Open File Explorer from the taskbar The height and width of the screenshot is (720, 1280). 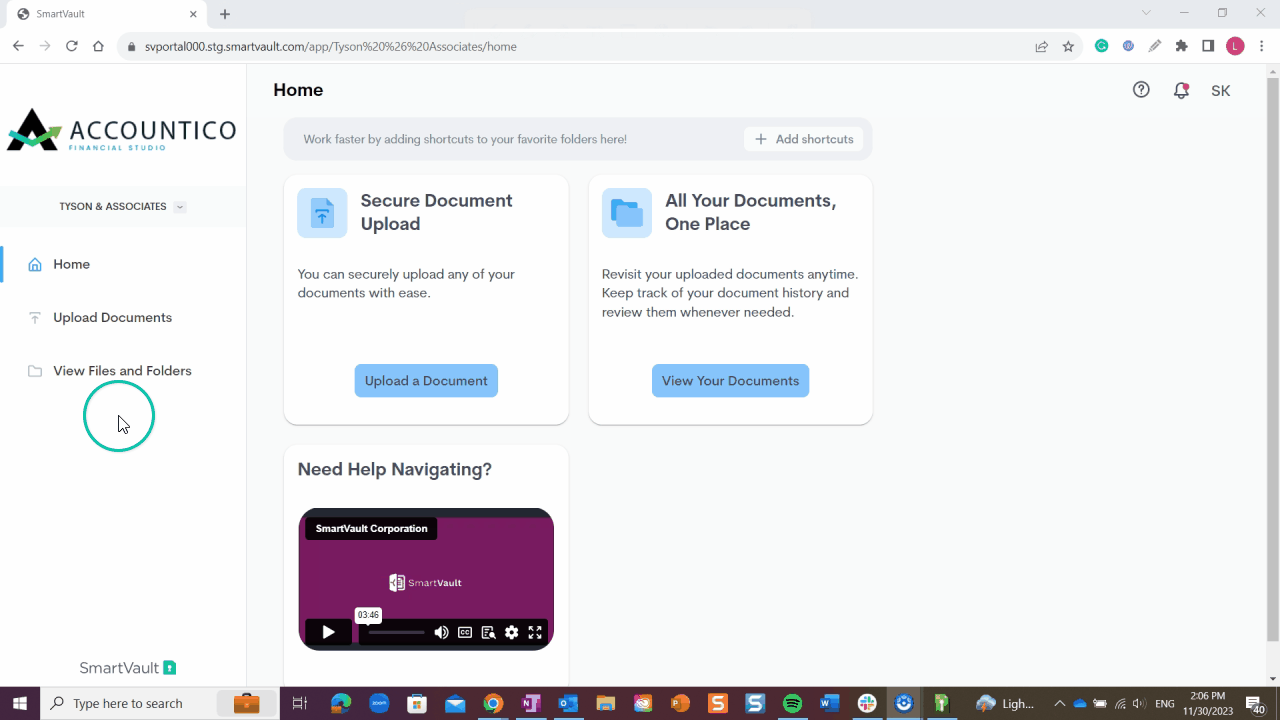click(x=604, y=704)
